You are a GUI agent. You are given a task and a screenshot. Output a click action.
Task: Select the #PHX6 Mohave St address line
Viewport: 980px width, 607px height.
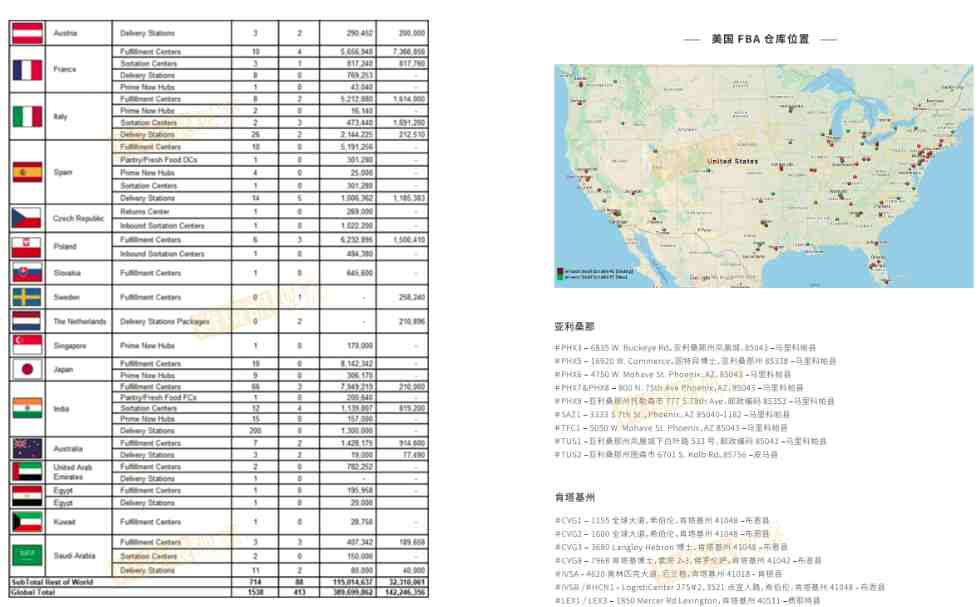(672, 374)
